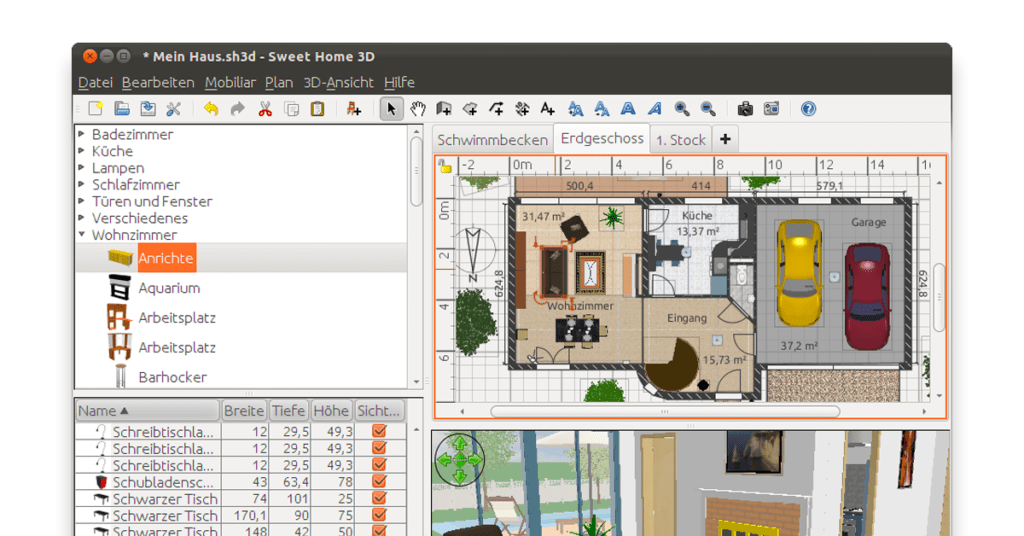The height and width of the screenshot is (536, 1024).
Task: Click the Increase text size icon
Action: tap(575, 108)
